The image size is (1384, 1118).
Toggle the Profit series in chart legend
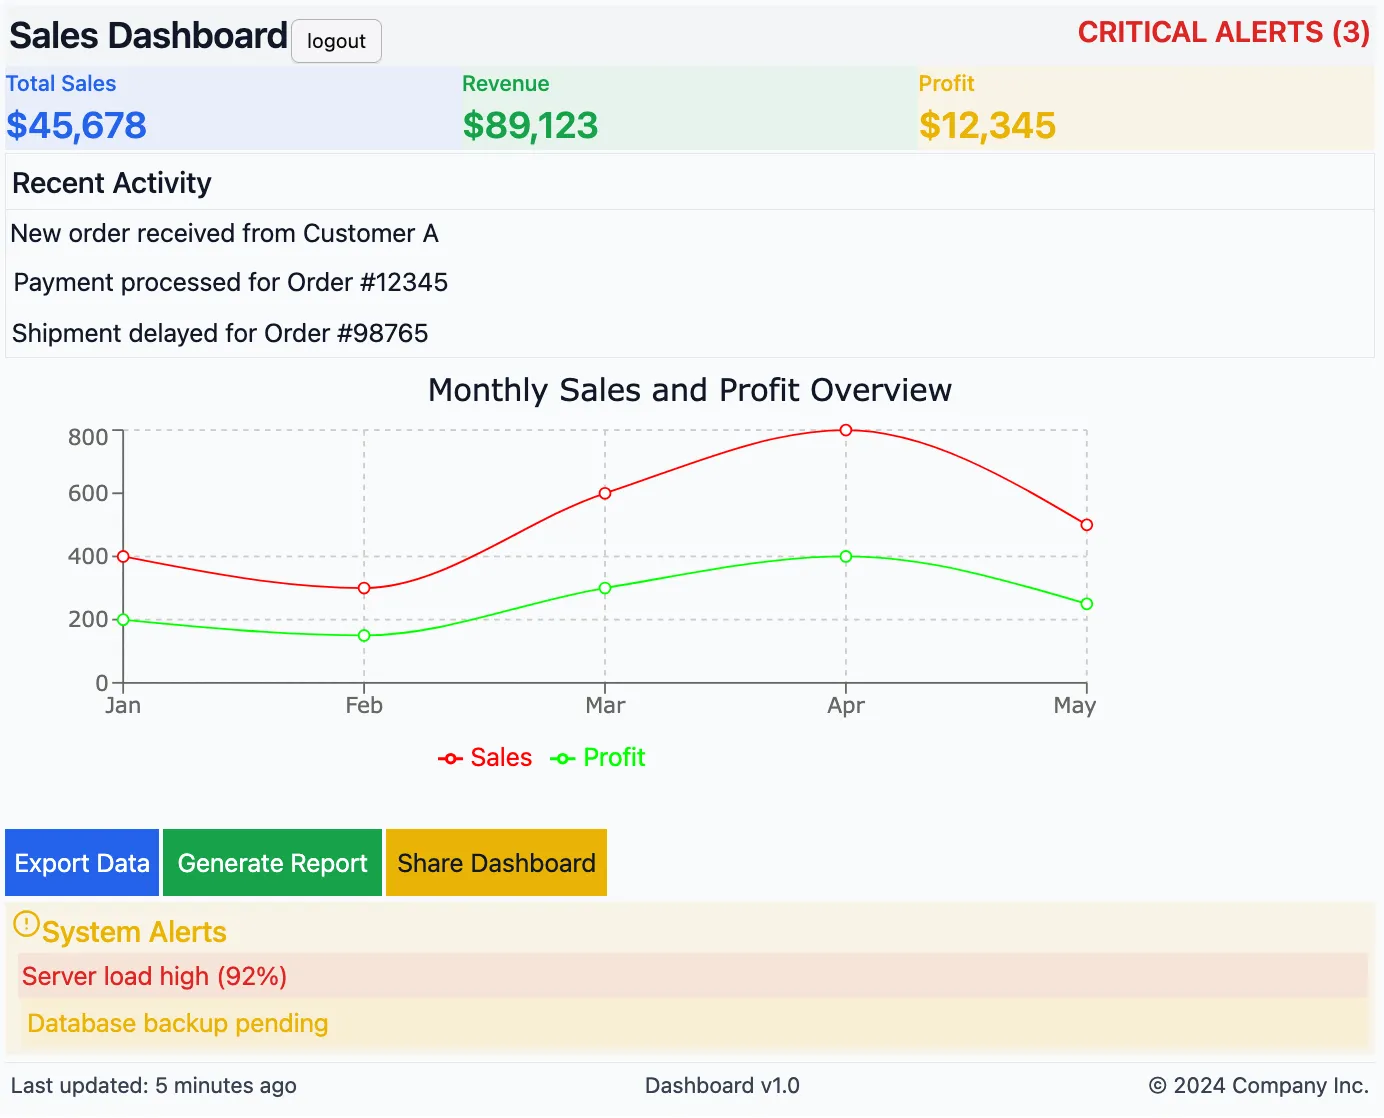pos(598,758)
